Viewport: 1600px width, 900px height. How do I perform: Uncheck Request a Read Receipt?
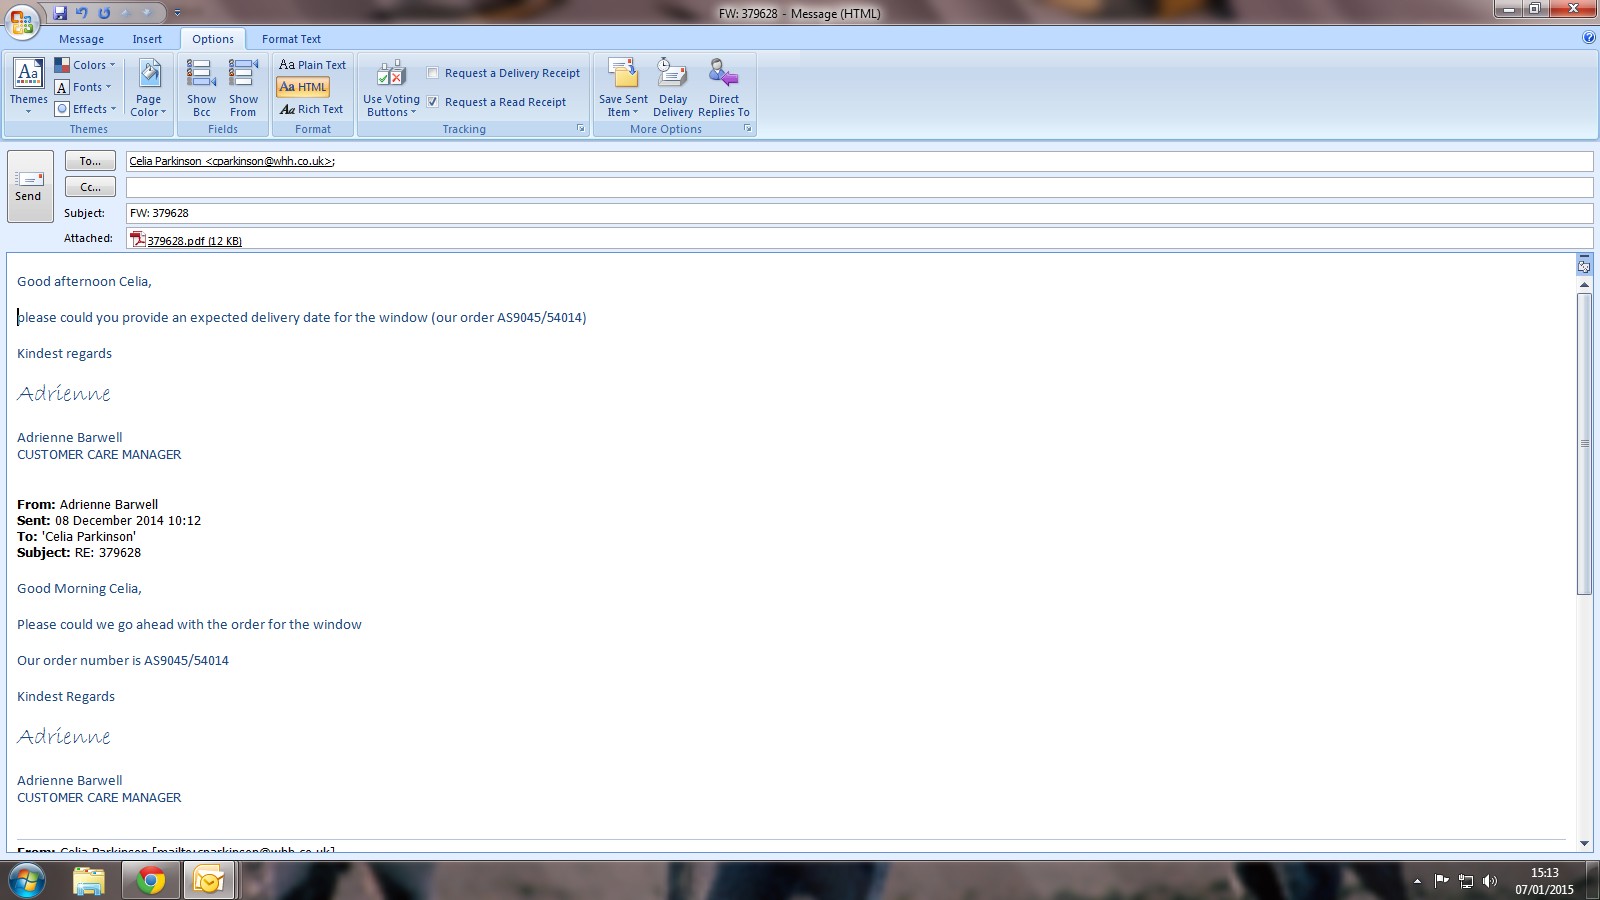433,102
